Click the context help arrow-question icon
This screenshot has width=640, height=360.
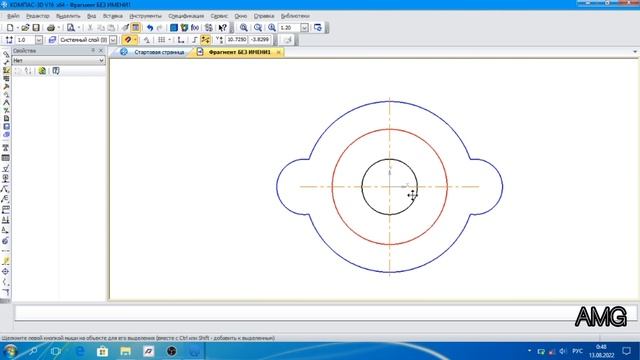[222, 28]
